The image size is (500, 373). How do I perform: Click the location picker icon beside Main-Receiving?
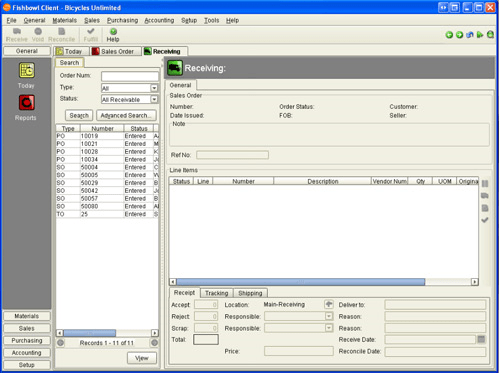click(x=329, y=304)
